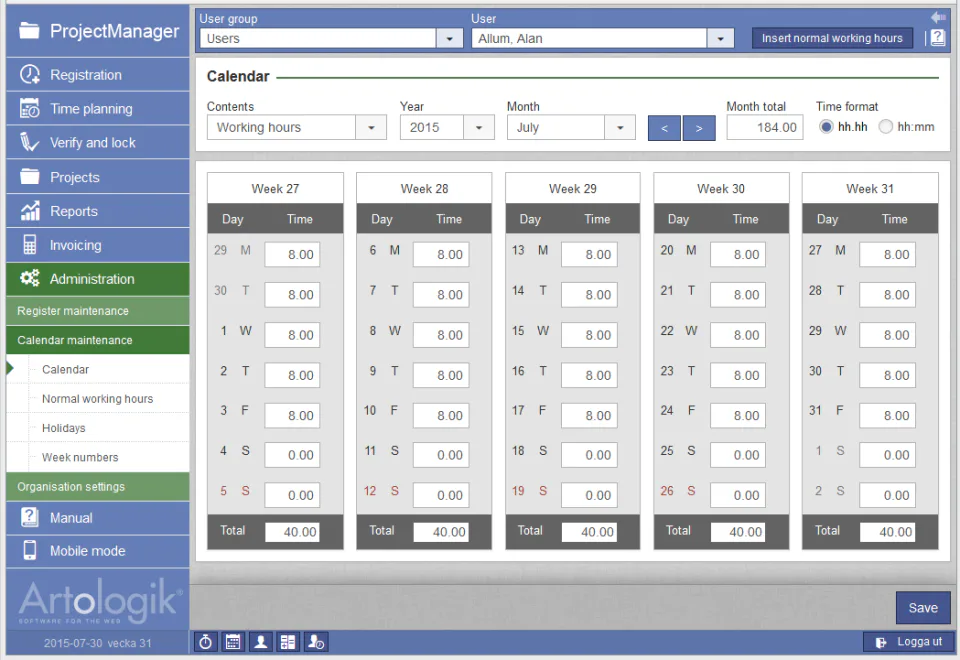Expand the Organisation settings section
The width and height of the screenshot is (960, 660).
[x=98, y=487]
